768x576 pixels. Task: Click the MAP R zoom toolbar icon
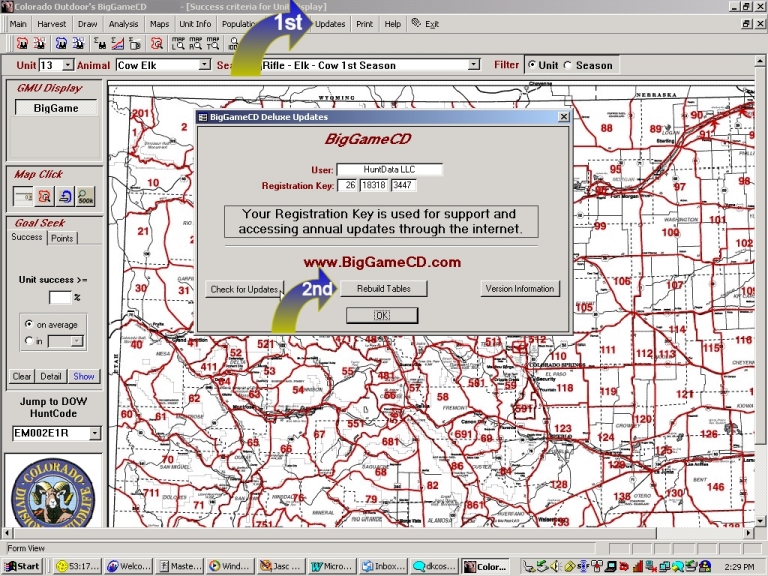pyautogui.click(x=195, y=43)
